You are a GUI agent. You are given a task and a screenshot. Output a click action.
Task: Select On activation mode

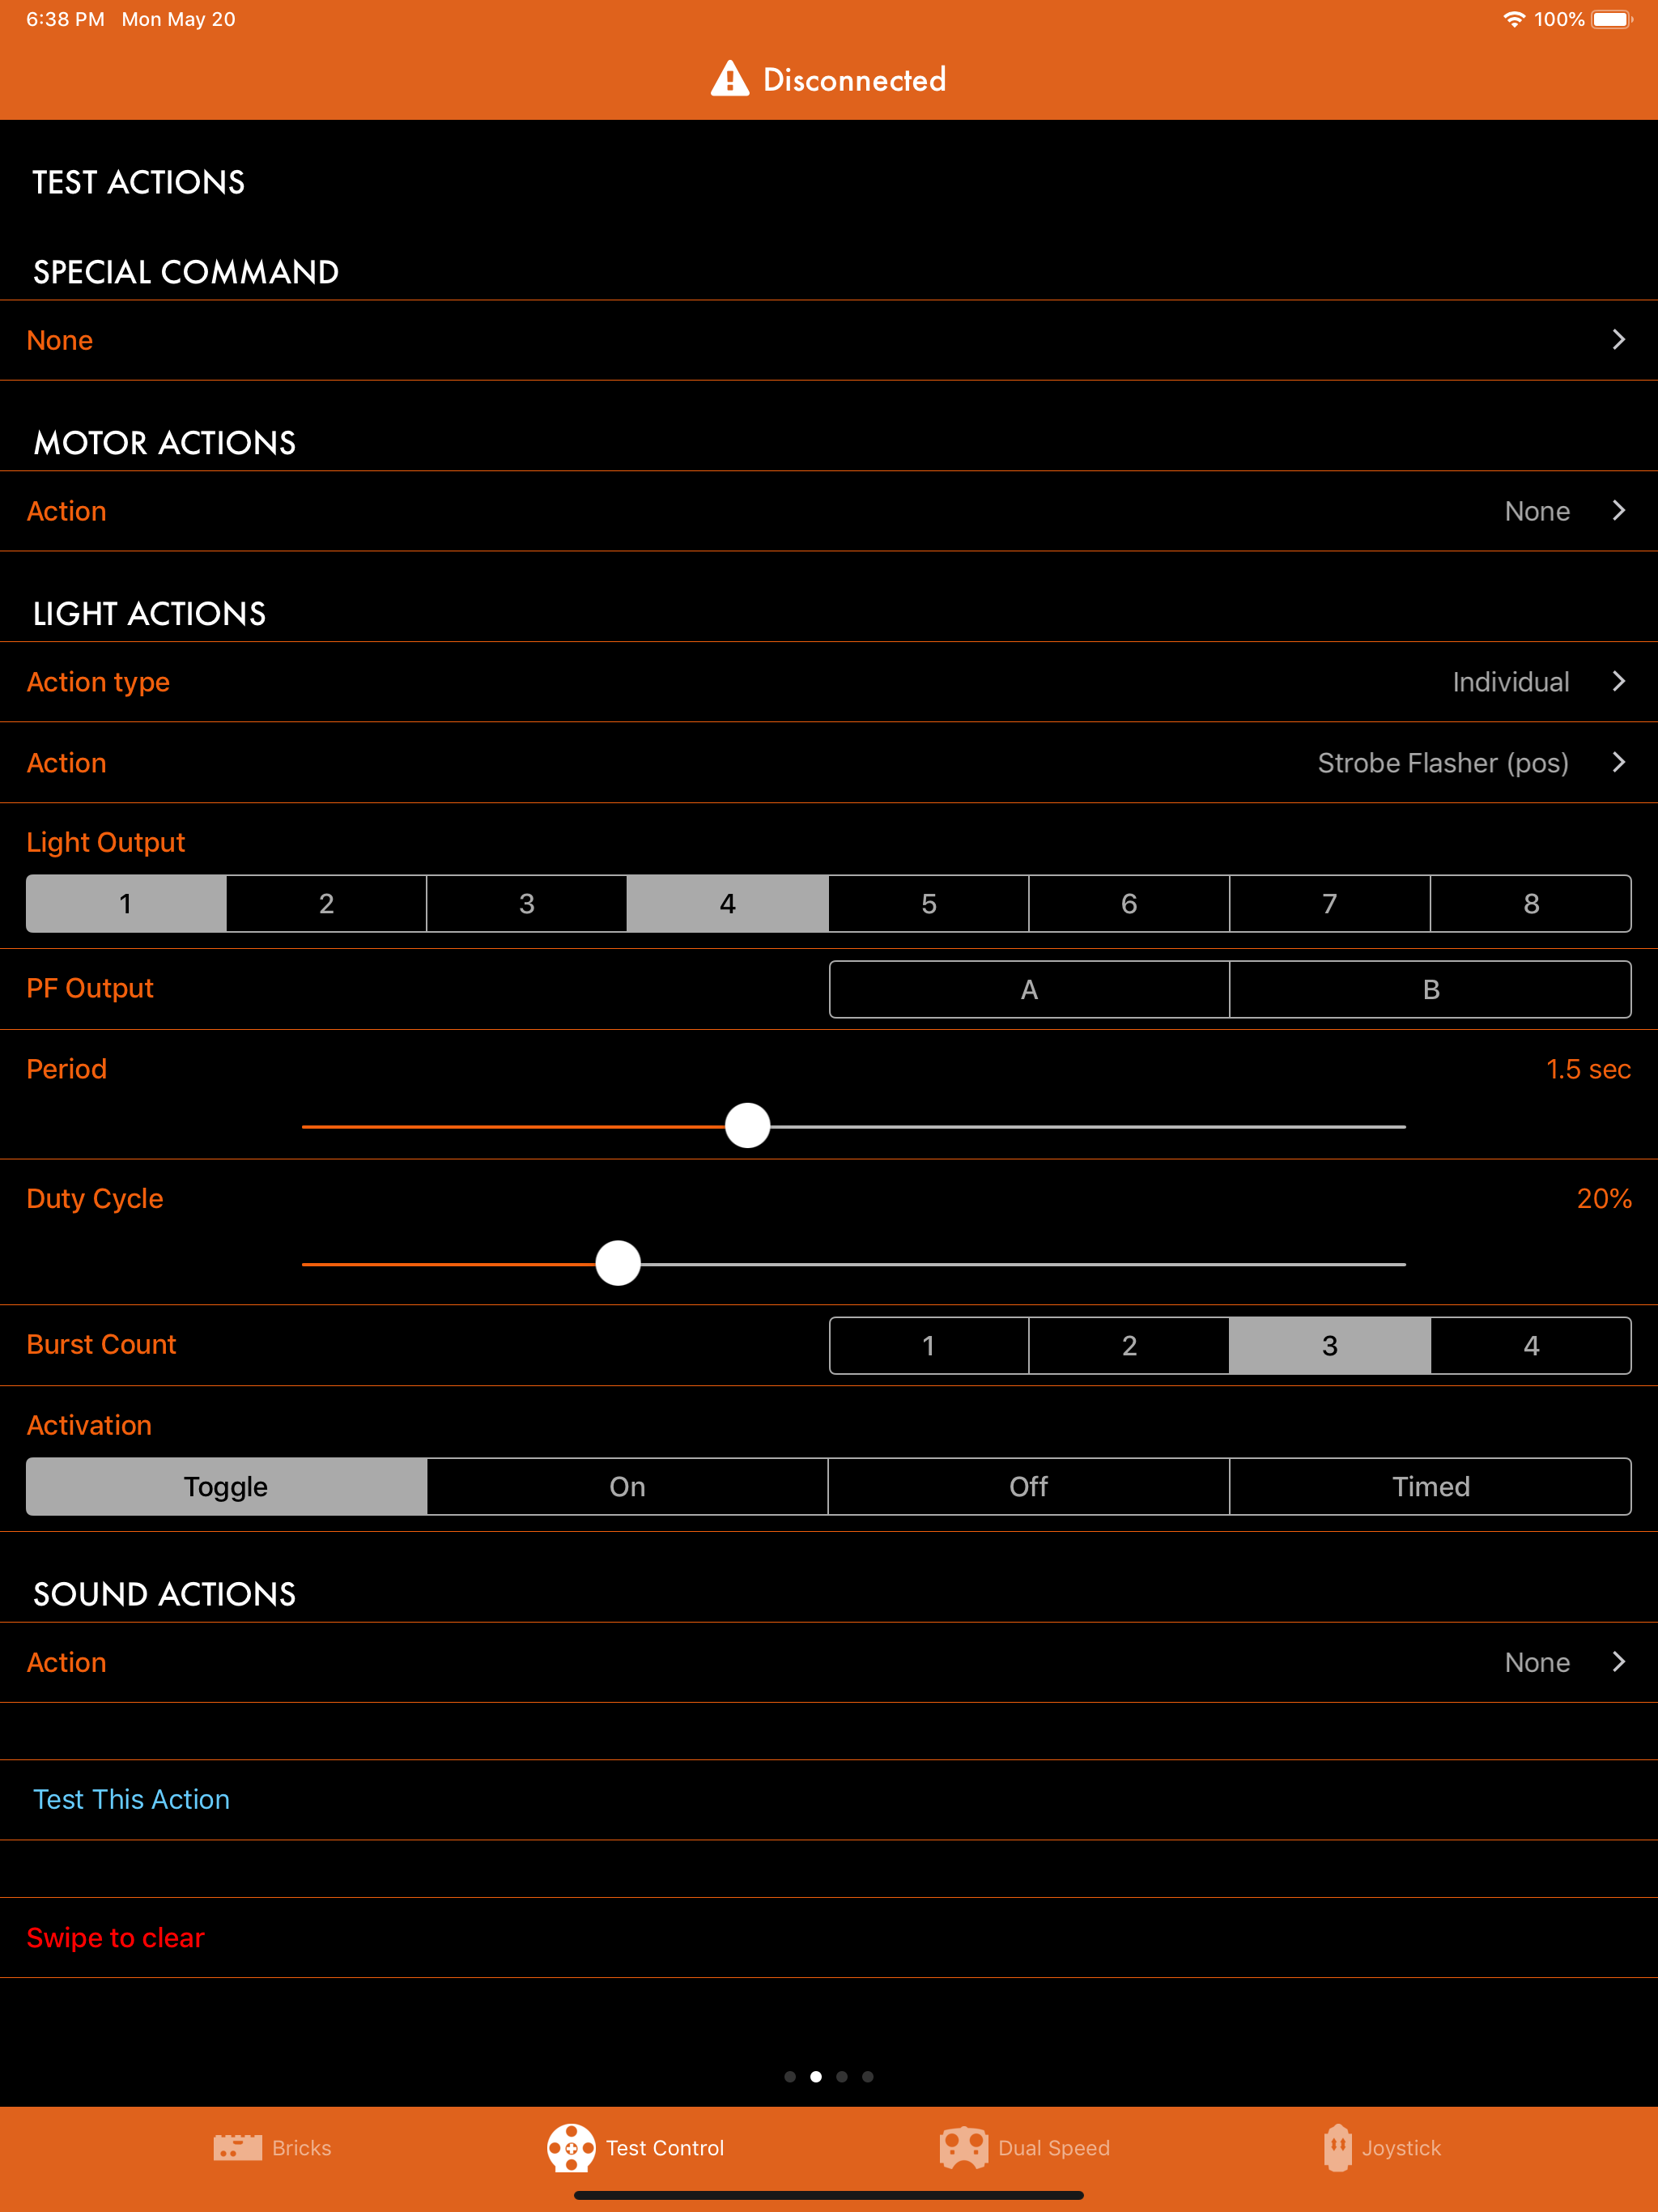point(627,1486)
